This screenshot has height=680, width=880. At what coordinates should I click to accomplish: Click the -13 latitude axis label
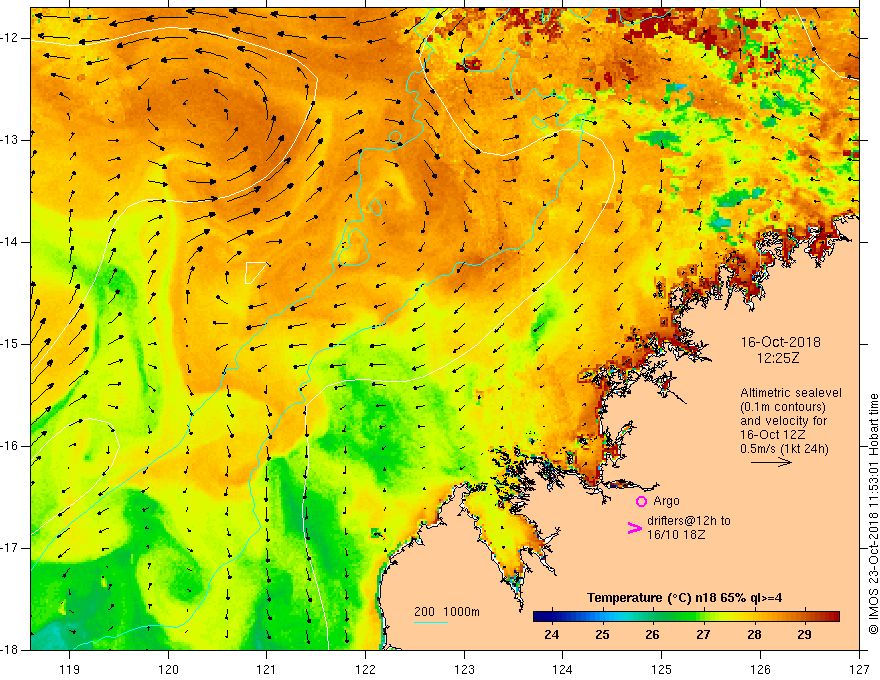coord(10,140)
